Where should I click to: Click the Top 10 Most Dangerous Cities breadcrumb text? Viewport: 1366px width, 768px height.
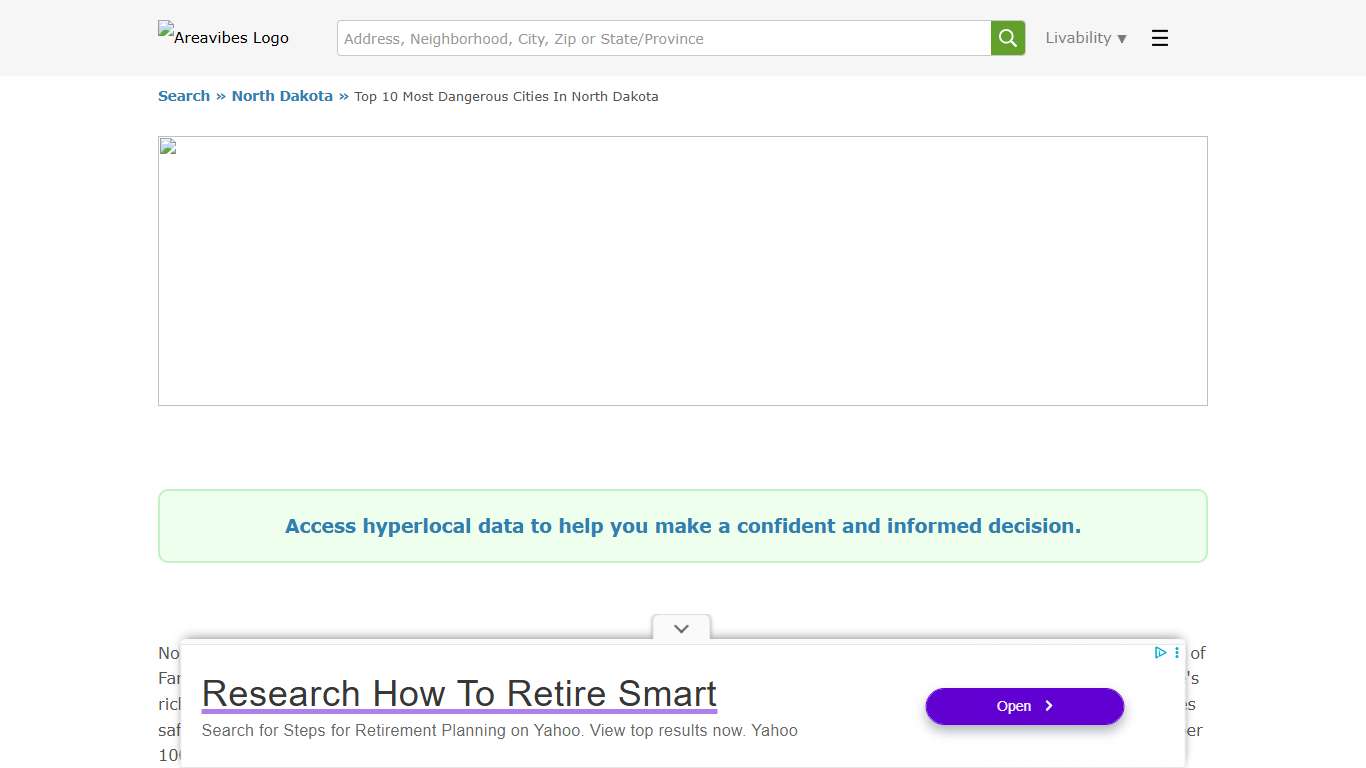(506, 97)
